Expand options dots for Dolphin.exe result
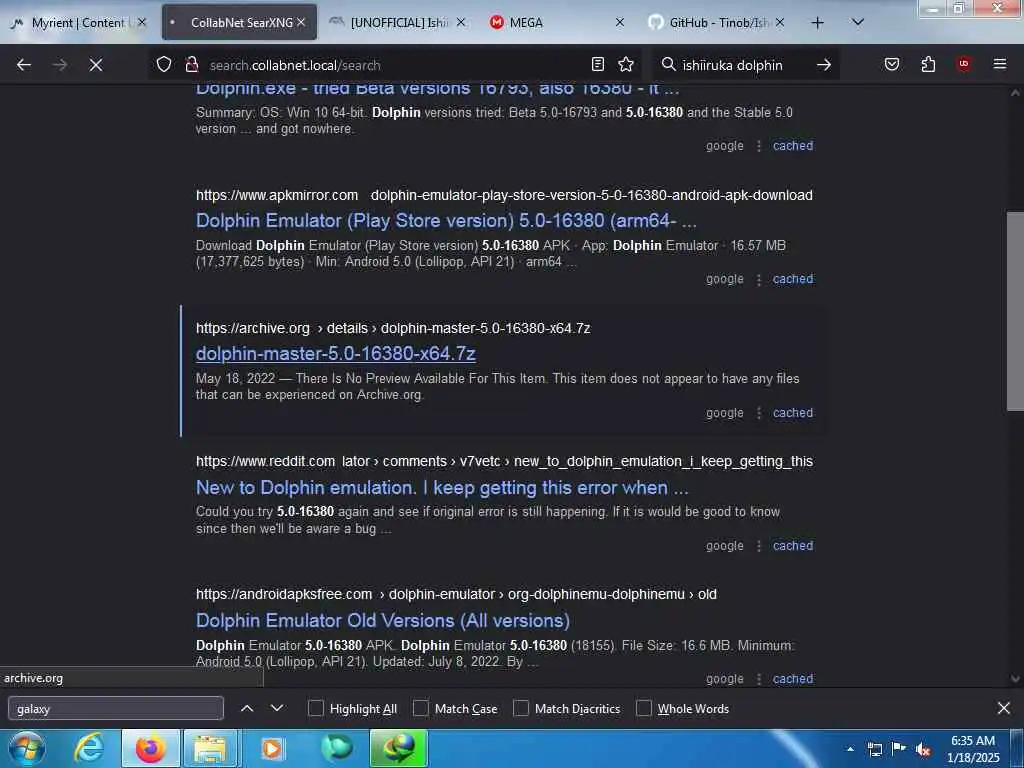Screen dimensions: 1024x768 759,146
